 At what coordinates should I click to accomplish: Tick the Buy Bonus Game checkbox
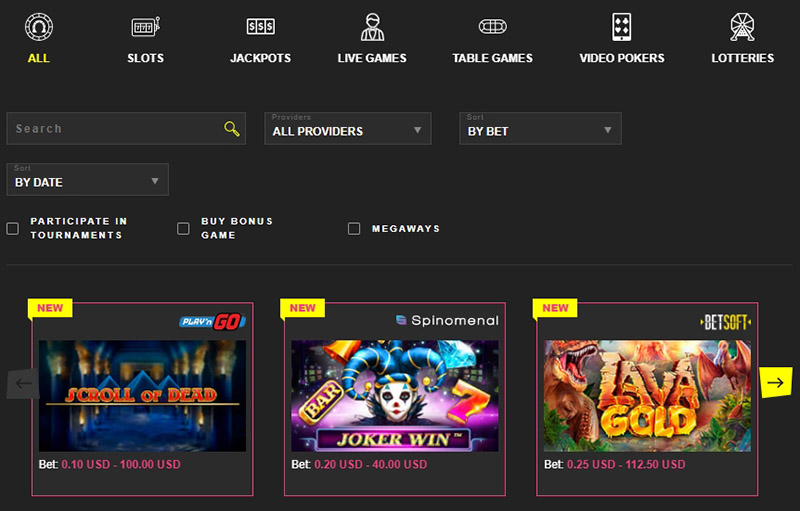click(x=183, y=228)
